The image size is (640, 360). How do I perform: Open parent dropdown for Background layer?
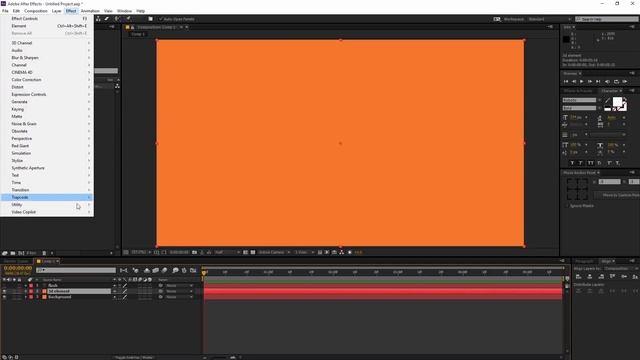(179, 297)
